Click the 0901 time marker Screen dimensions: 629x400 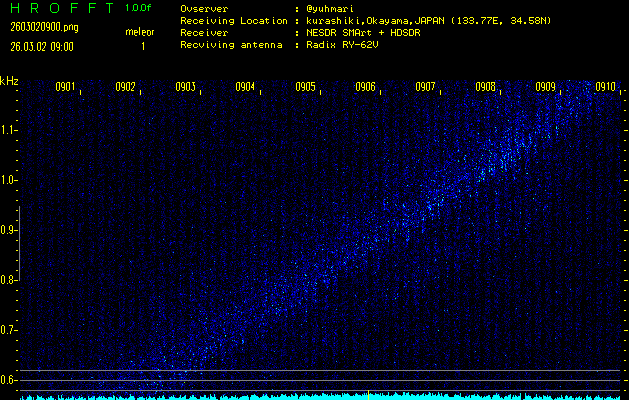tap(65, 87)
